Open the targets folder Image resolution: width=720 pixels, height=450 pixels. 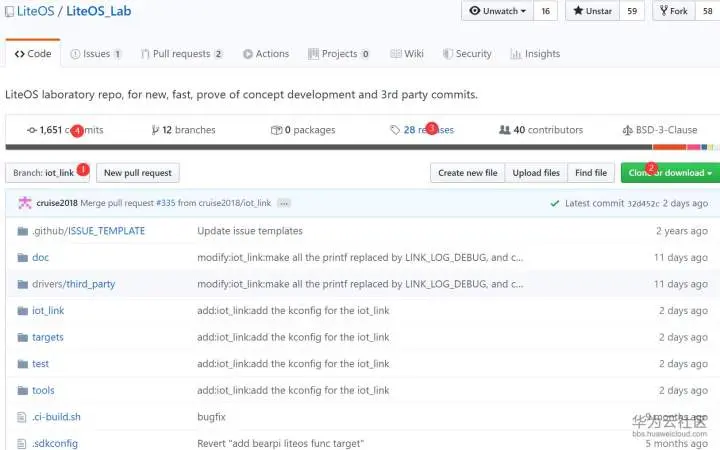pos(48,338)
